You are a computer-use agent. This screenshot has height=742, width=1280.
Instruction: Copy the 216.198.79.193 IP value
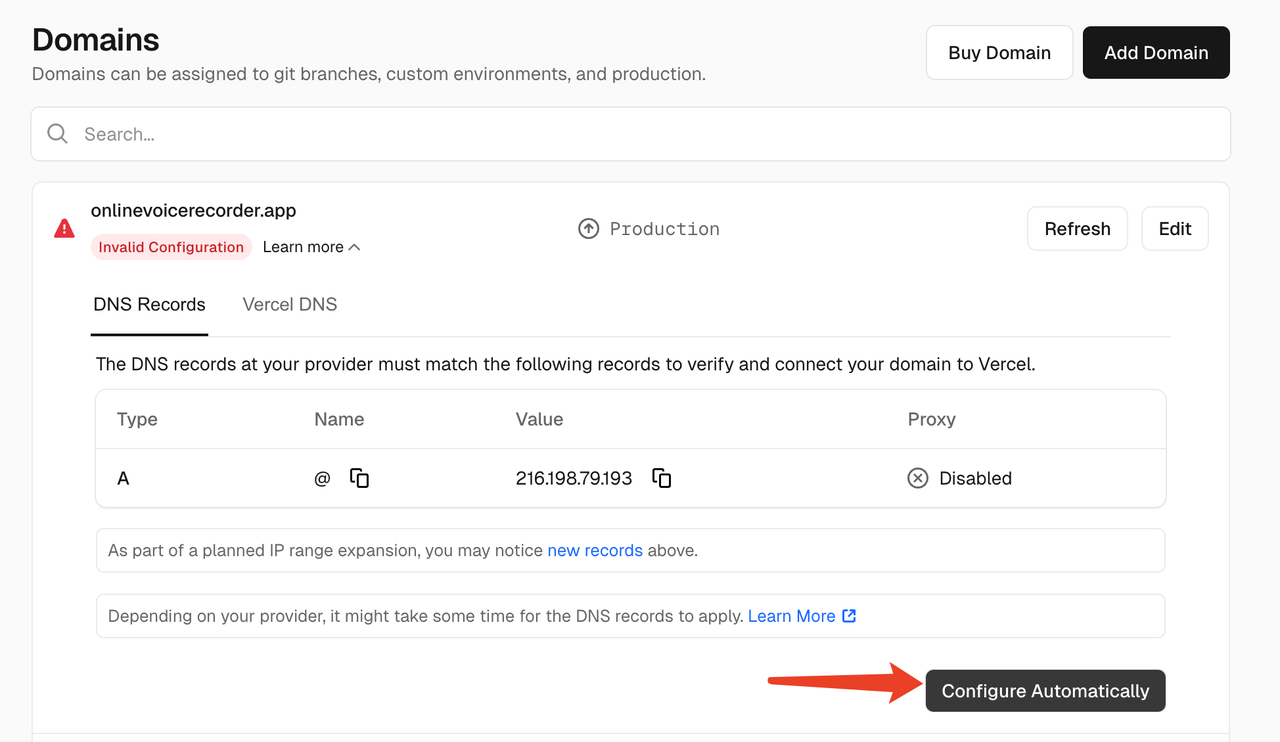(x=661, y=478)
